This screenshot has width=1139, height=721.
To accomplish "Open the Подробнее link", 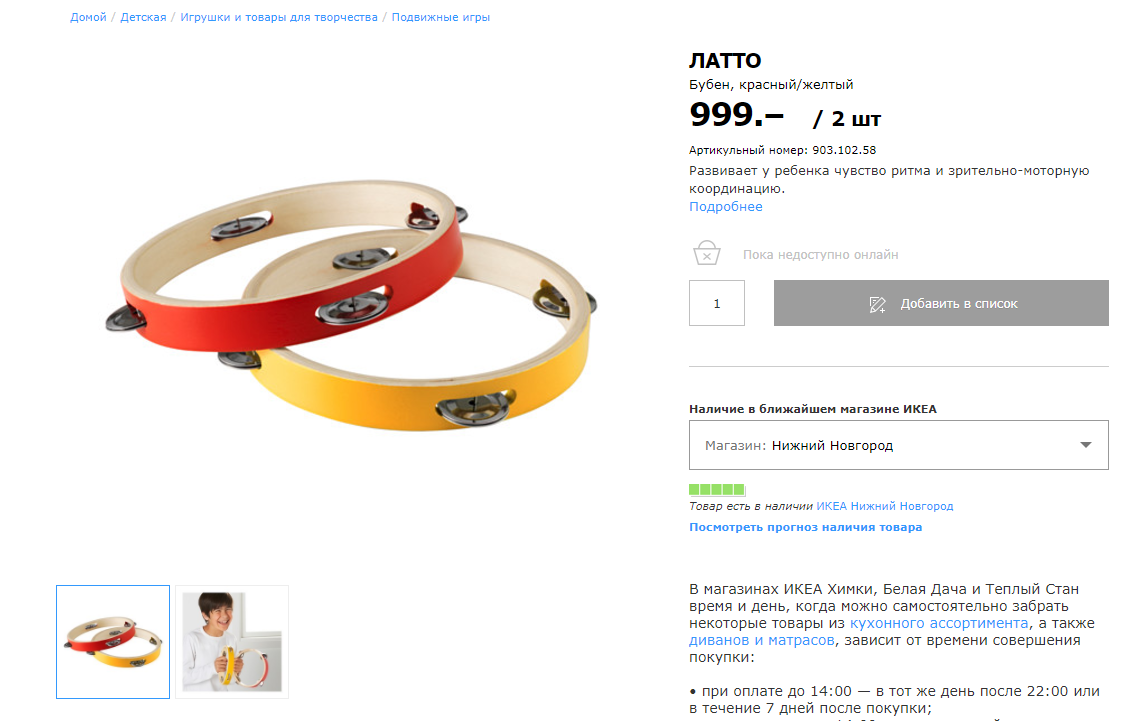I will (x=726, y=206).
